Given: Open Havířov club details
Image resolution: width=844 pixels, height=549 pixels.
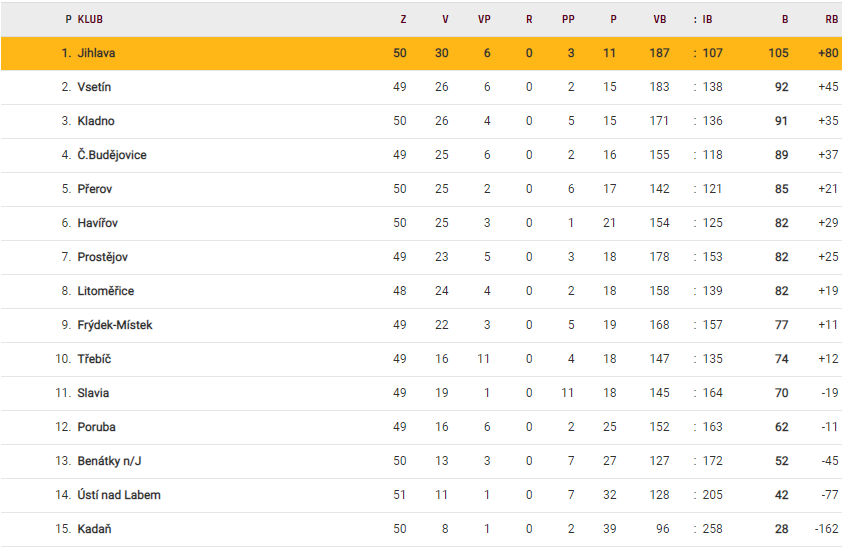Looking at the screenshot, I should (x=97, y=223).
